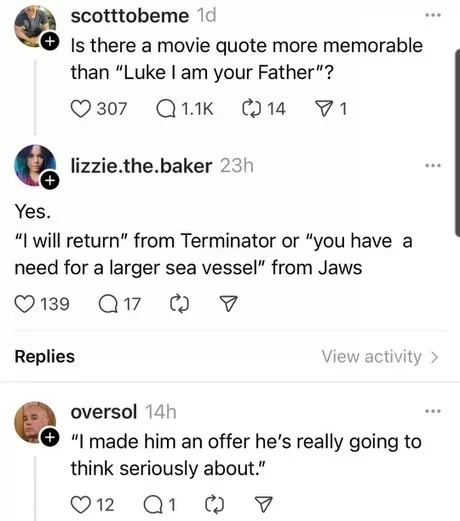
Task: Repost scotttobeme's post showing 14 reposts
Action: click(251, 109)
